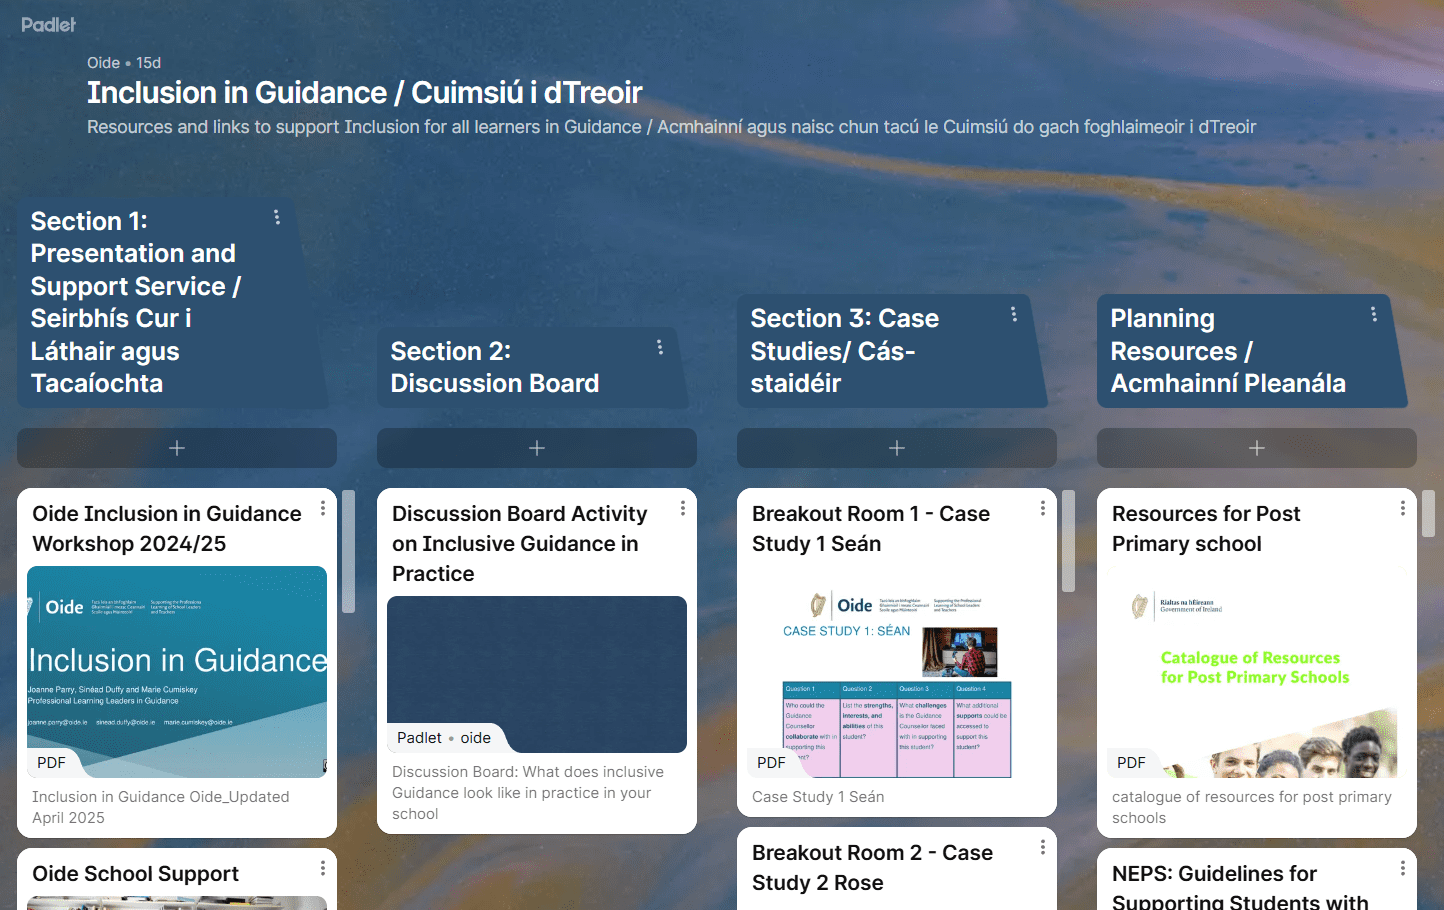Add a post to Planning Resources column

[x=1256, y=448]
